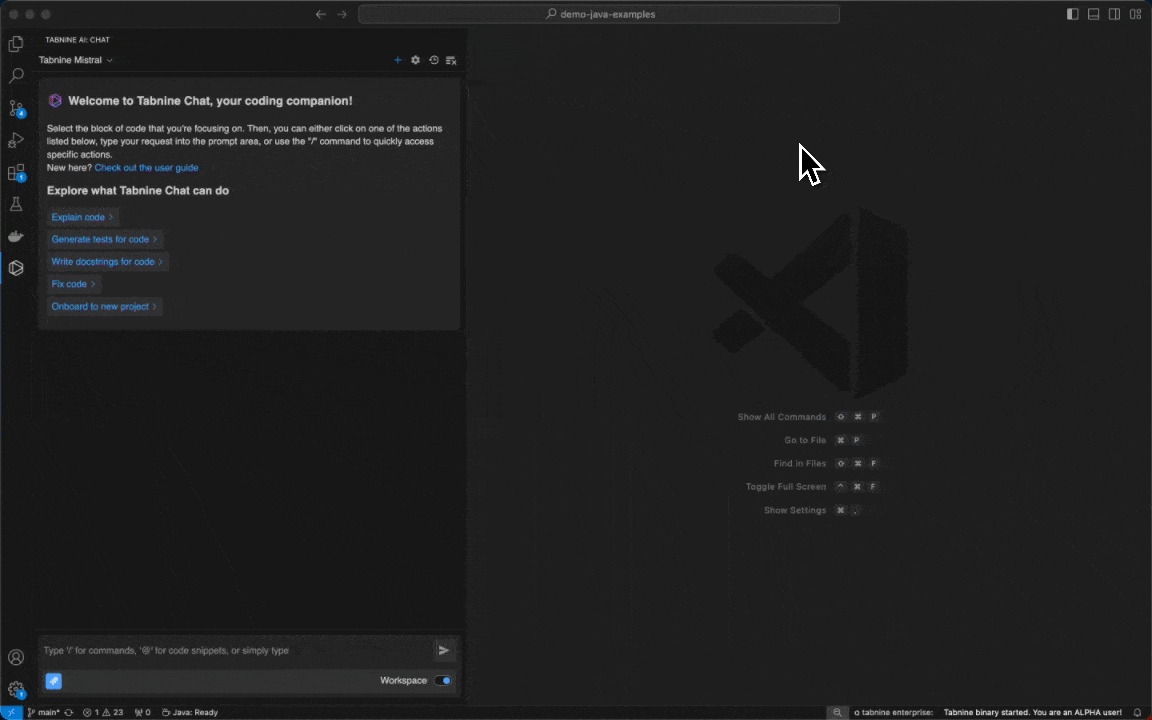
Task: Click the tabnine enterprise status item
Action: pos(893,712)
